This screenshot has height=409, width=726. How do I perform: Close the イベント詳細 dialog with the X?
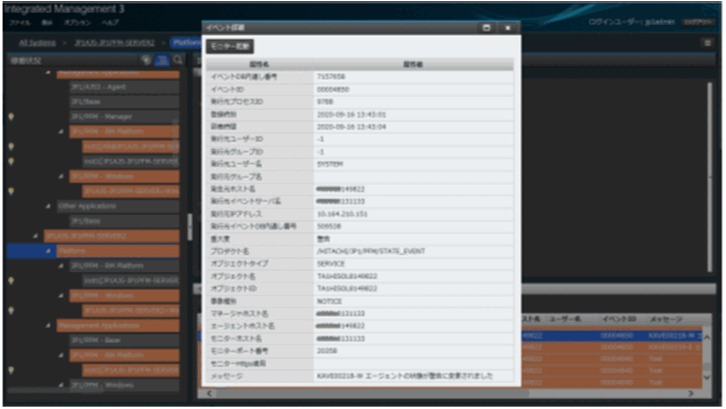(507, 28)
